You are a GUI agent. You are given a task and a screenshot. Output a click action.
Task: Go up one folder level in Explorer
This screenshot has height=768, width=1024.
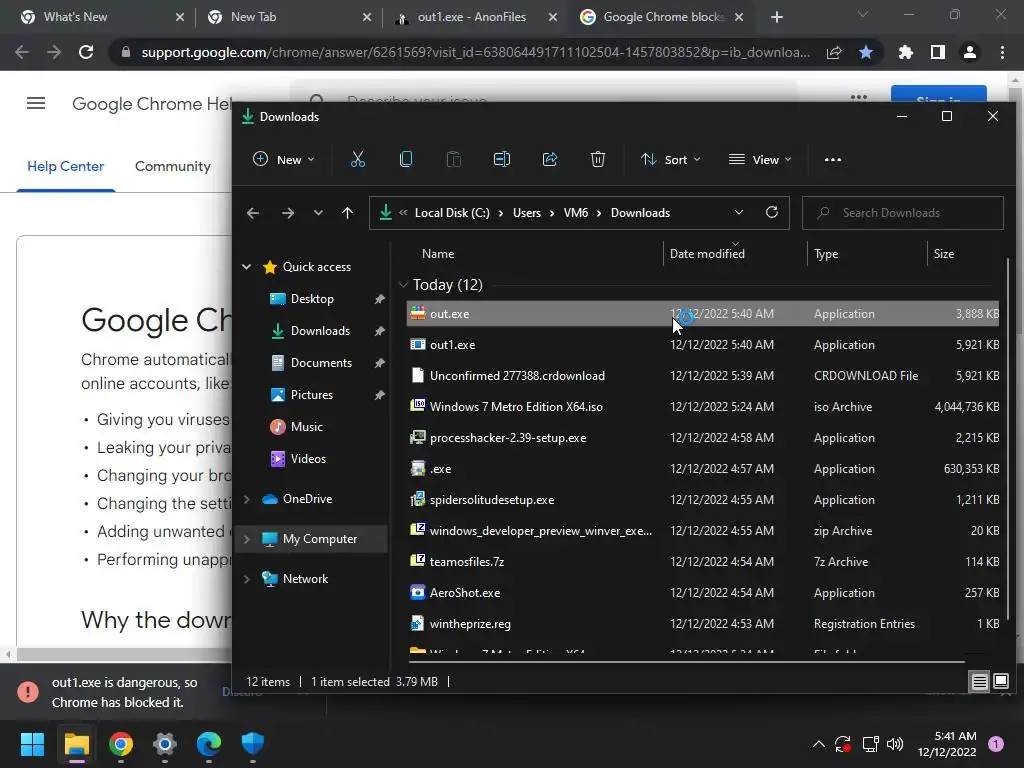point(347,213)
